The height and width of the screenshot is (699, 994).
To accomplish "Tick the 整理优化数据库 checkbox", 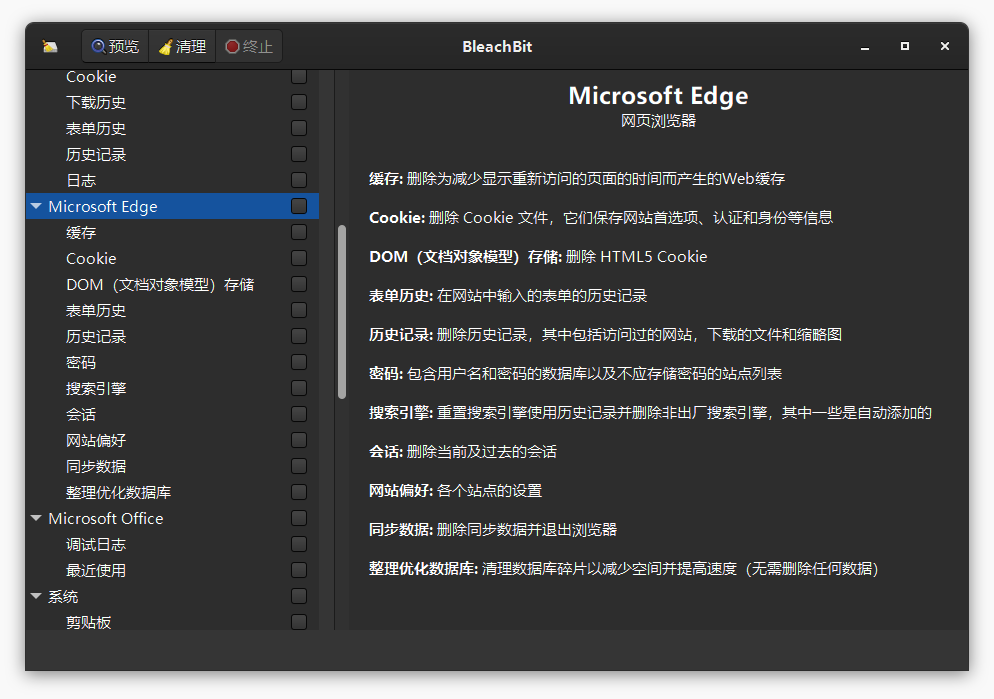I will click(299, 492).
